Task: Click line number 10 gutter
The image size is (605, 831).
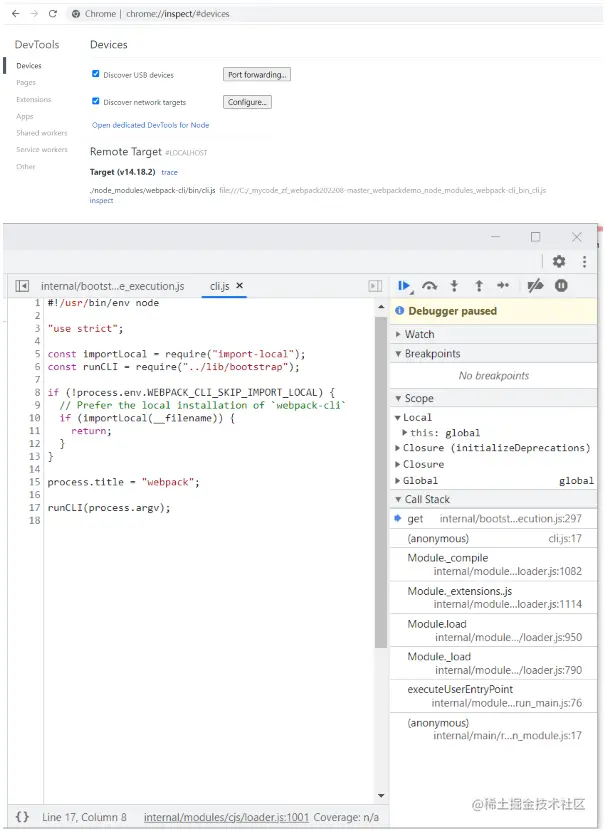Action: [34, 418]
